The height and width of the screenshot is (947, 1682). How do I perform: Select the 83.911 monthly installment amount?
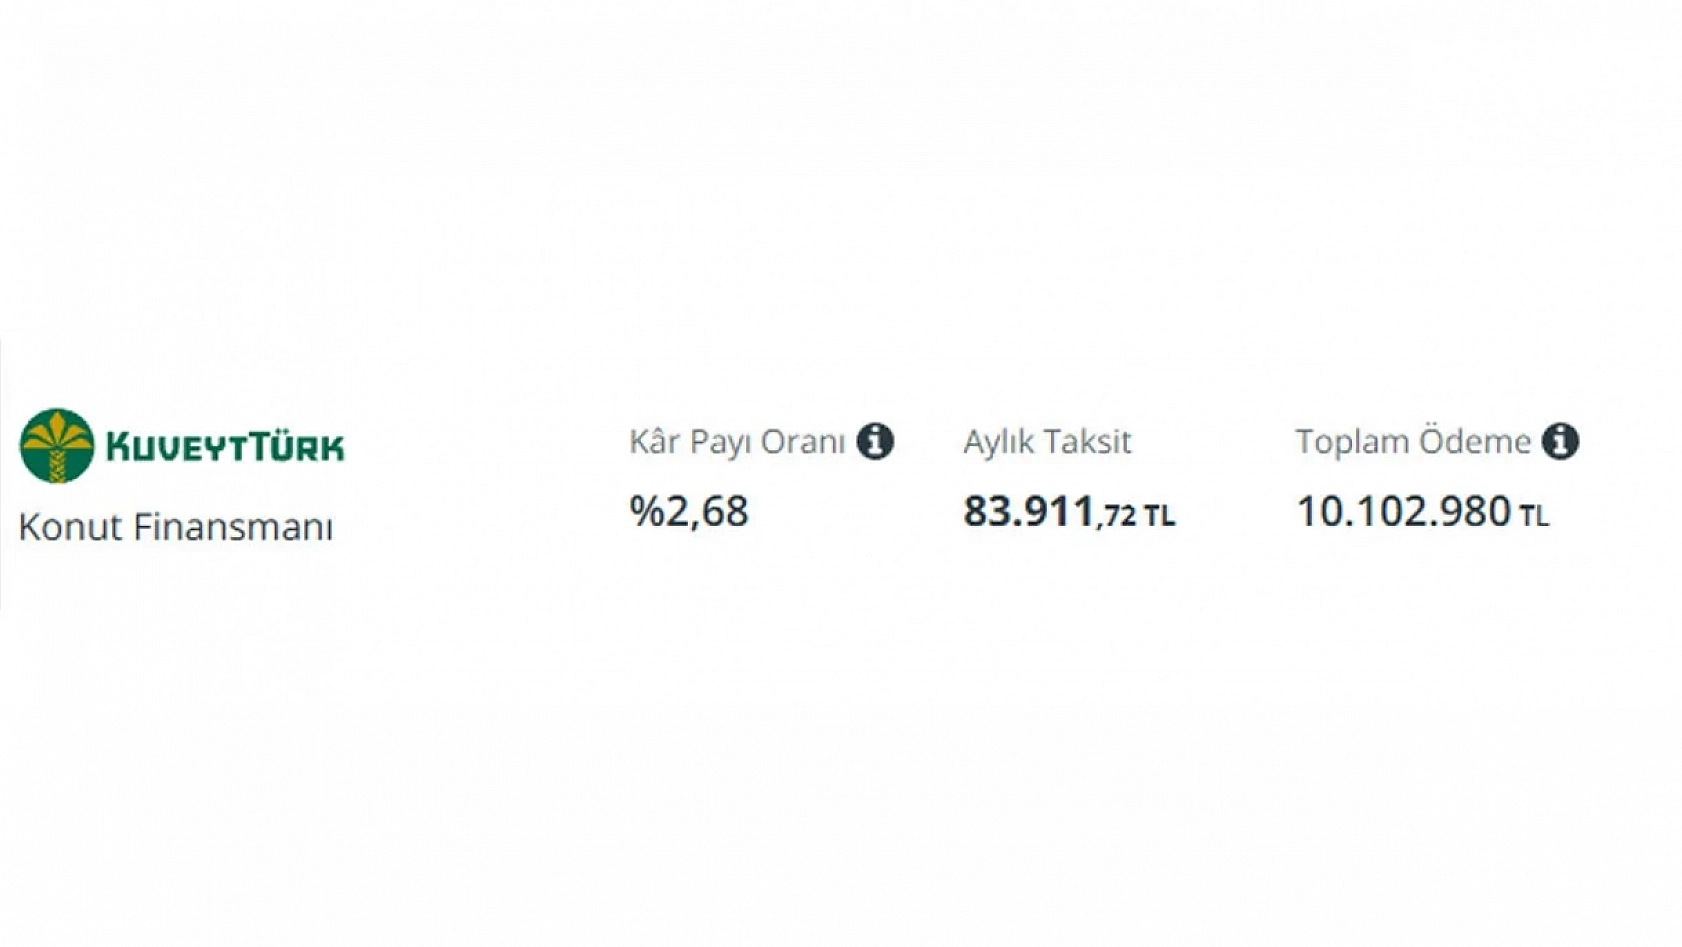tap(1028, 511)
